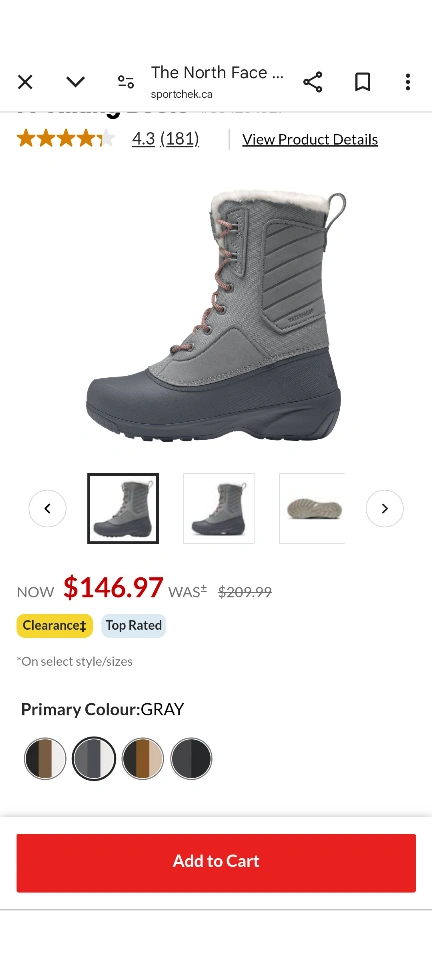Show next image with right carousel arrow
The height and width of the screenshot is (960, 432).
click(x=385, y=508)
